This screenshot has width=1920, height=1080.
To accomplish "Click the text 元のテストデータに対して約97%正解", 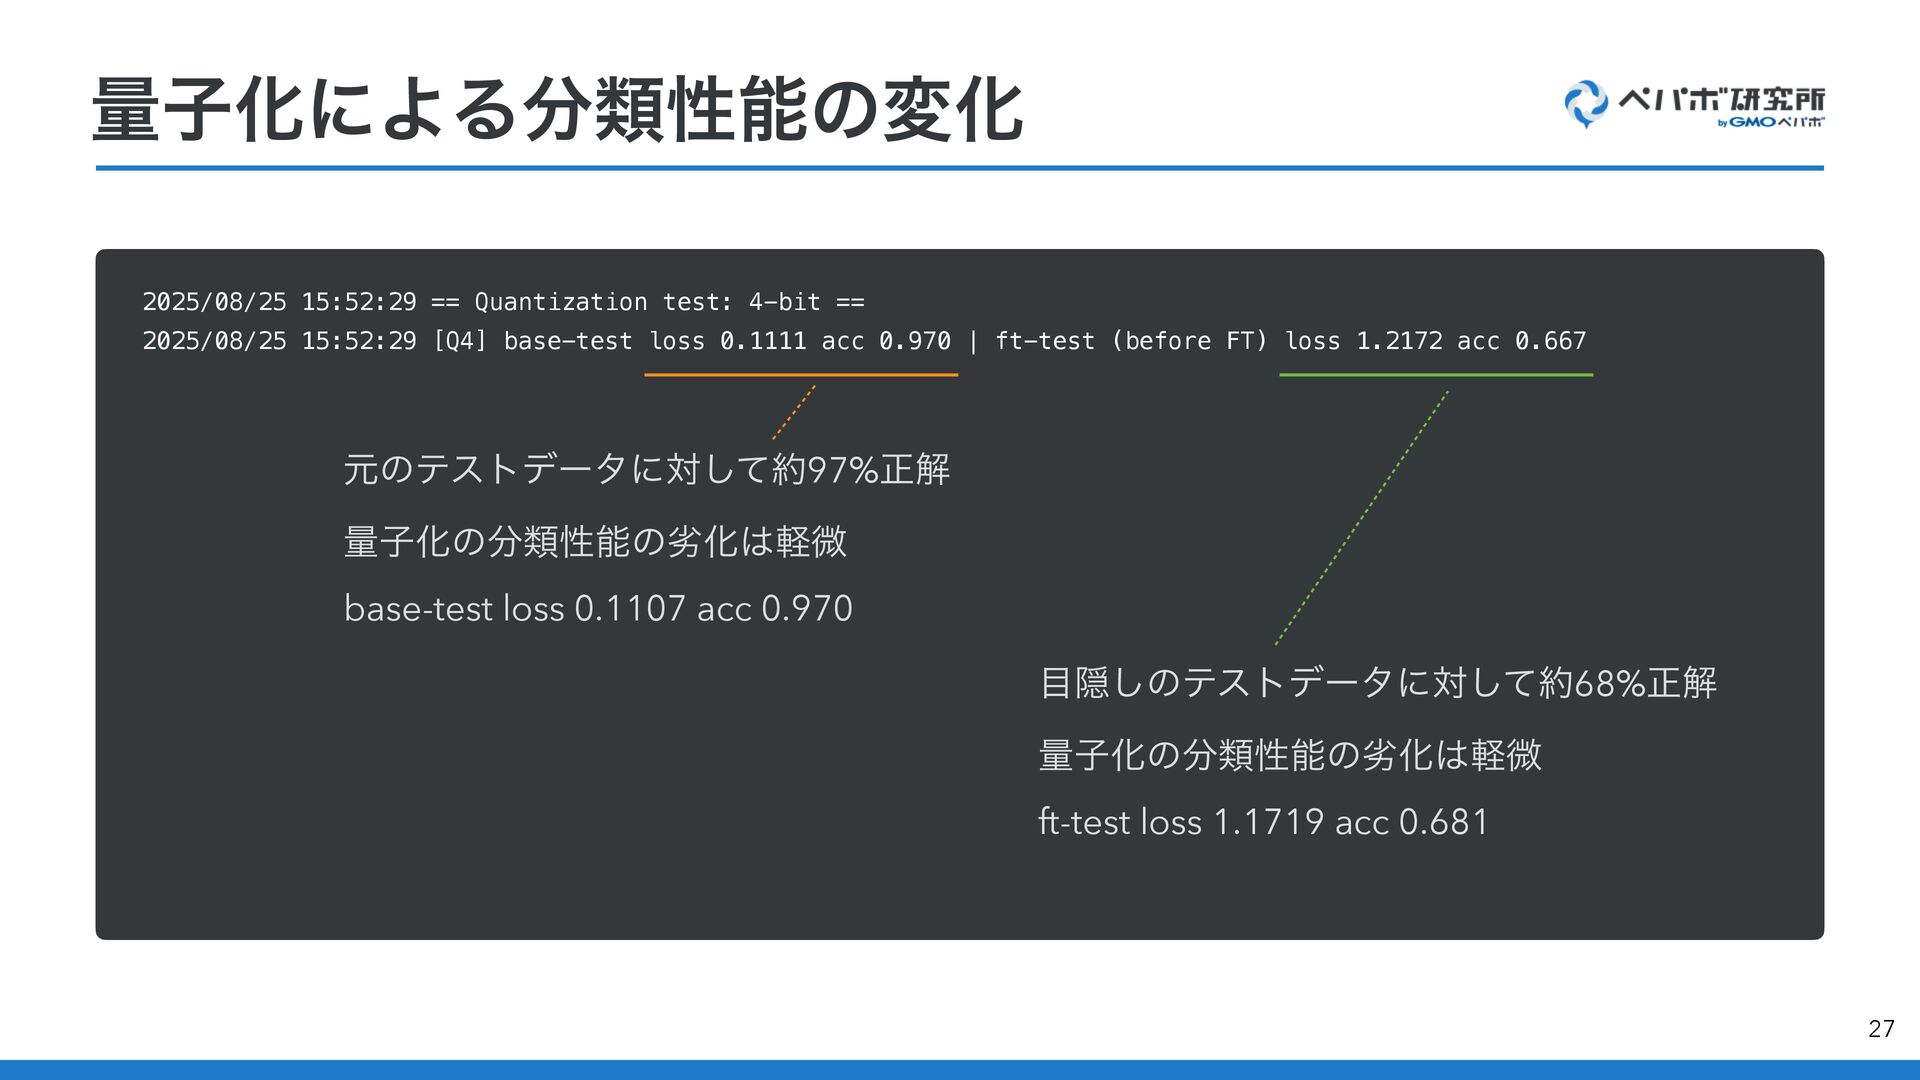I will [x=646, y=468].
